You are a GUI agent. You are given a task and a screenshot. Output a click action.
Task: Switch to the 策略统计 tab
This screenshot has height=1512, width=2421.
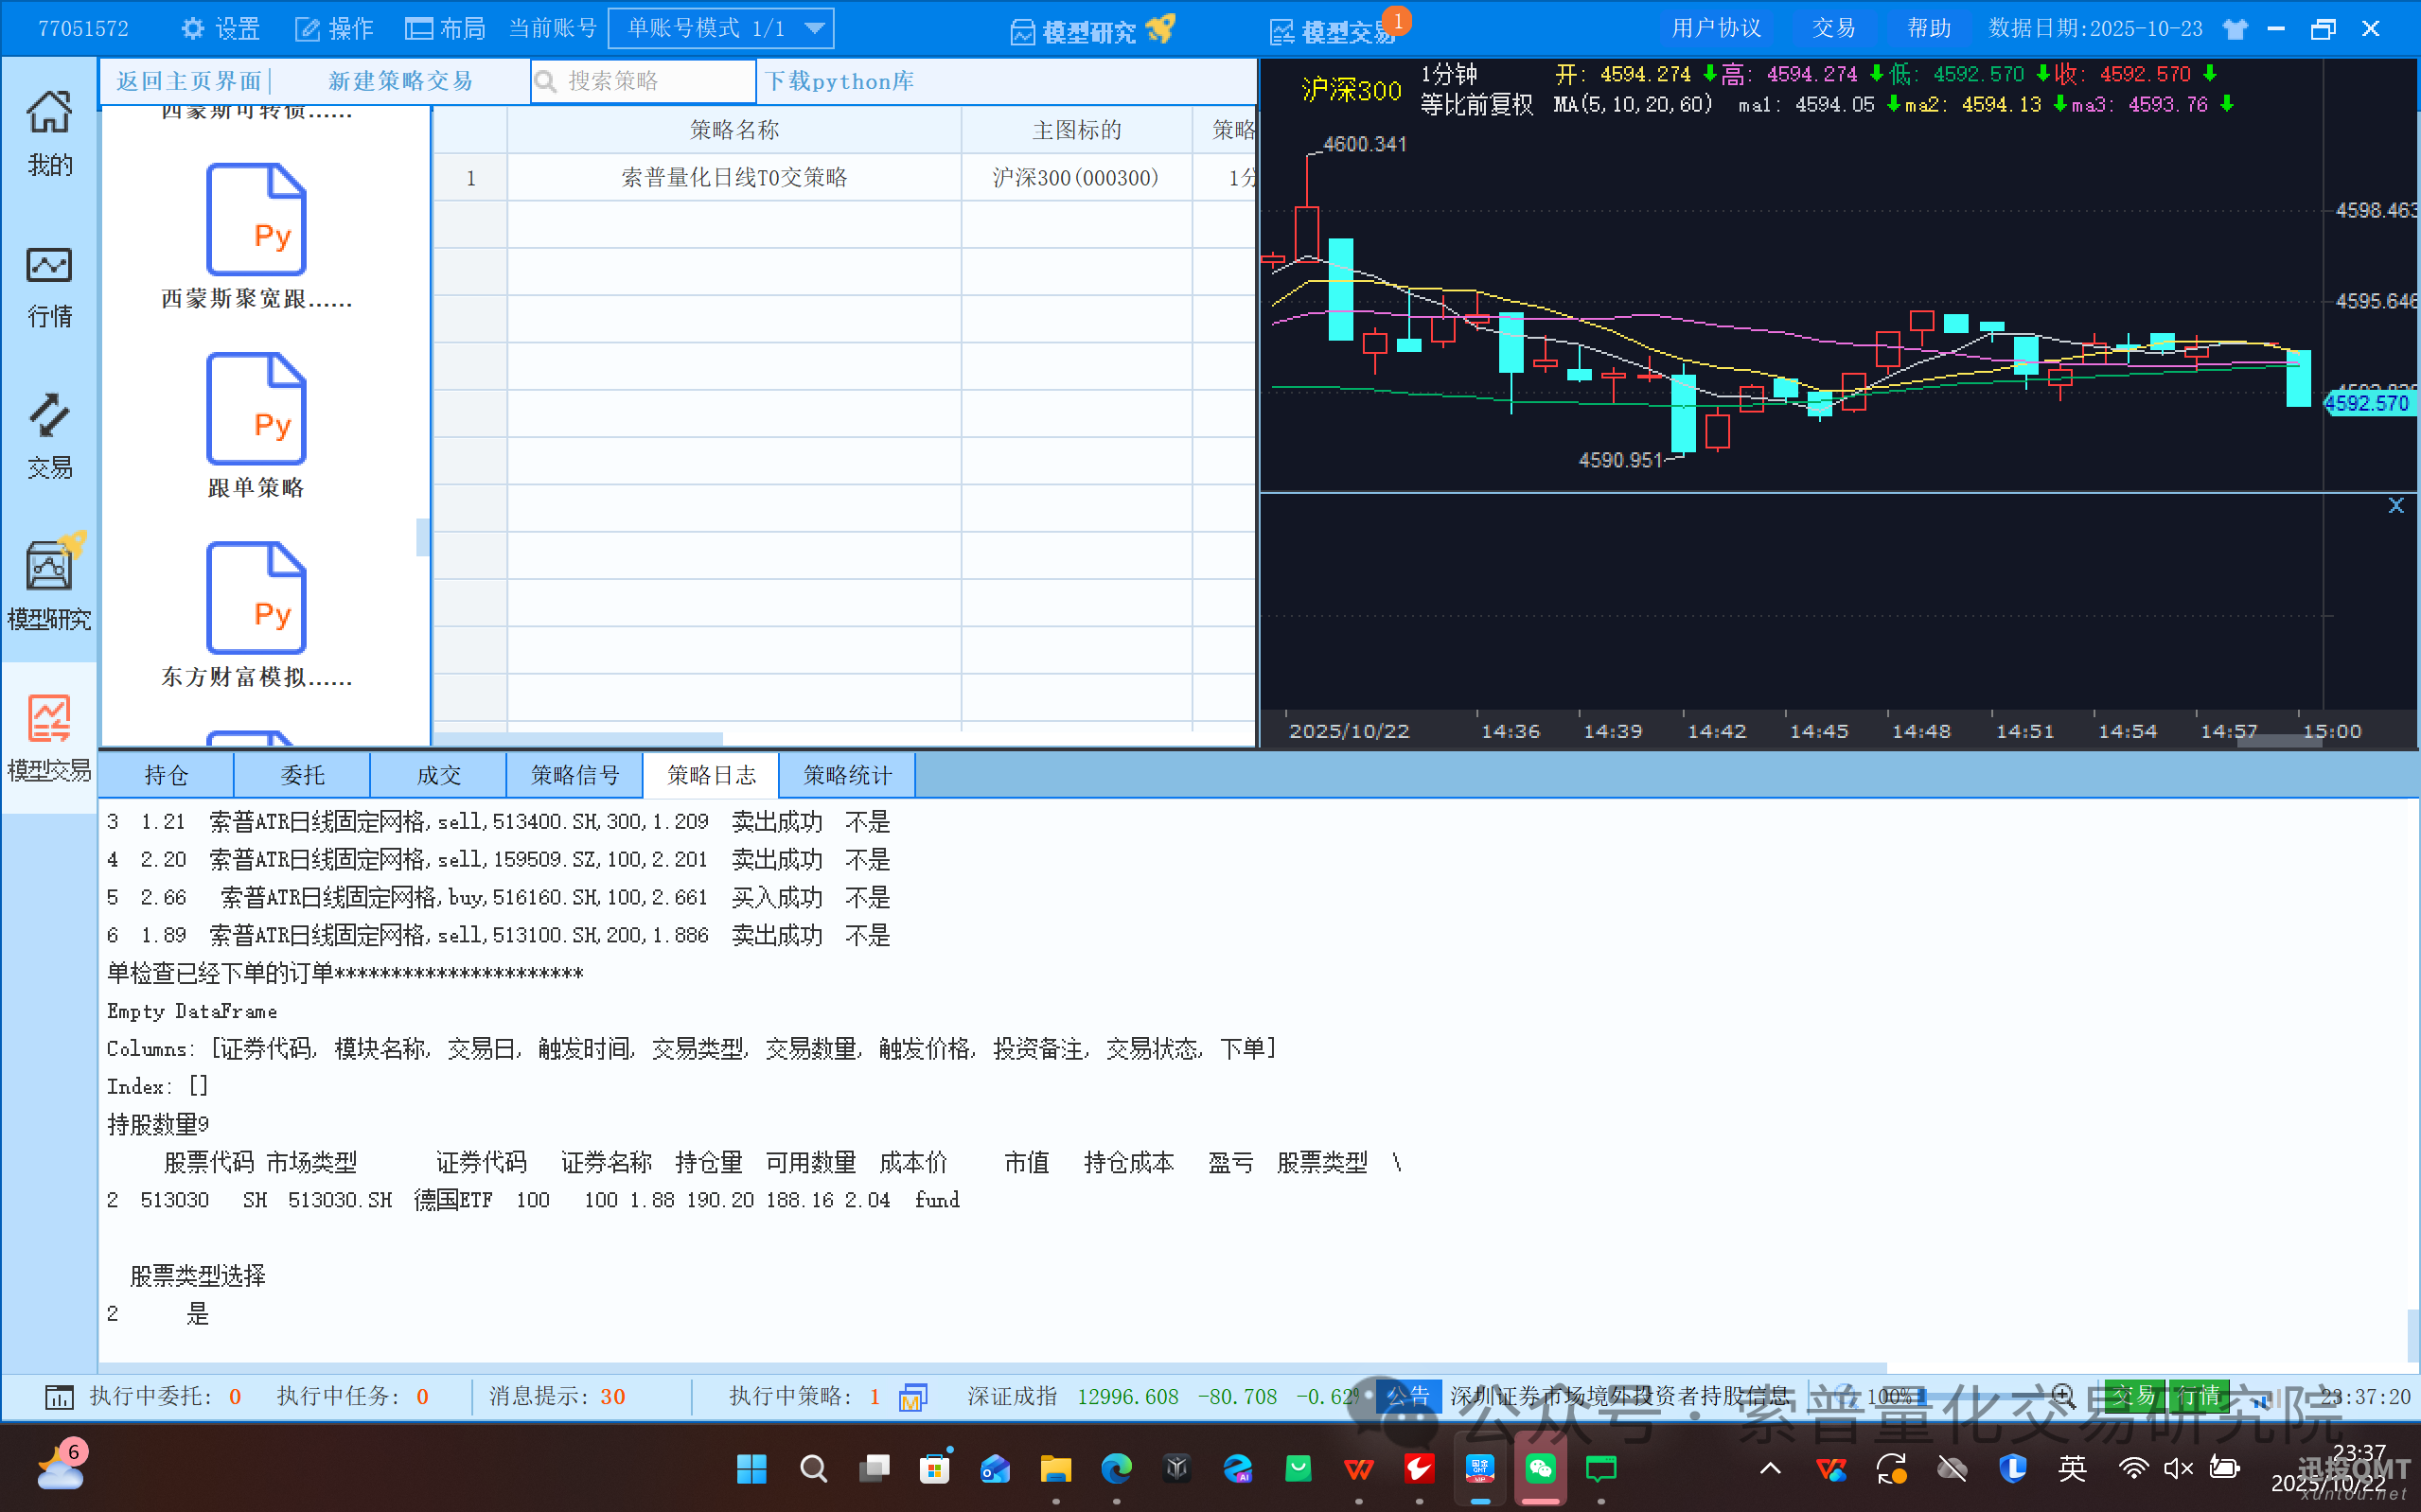coord(846,775)
